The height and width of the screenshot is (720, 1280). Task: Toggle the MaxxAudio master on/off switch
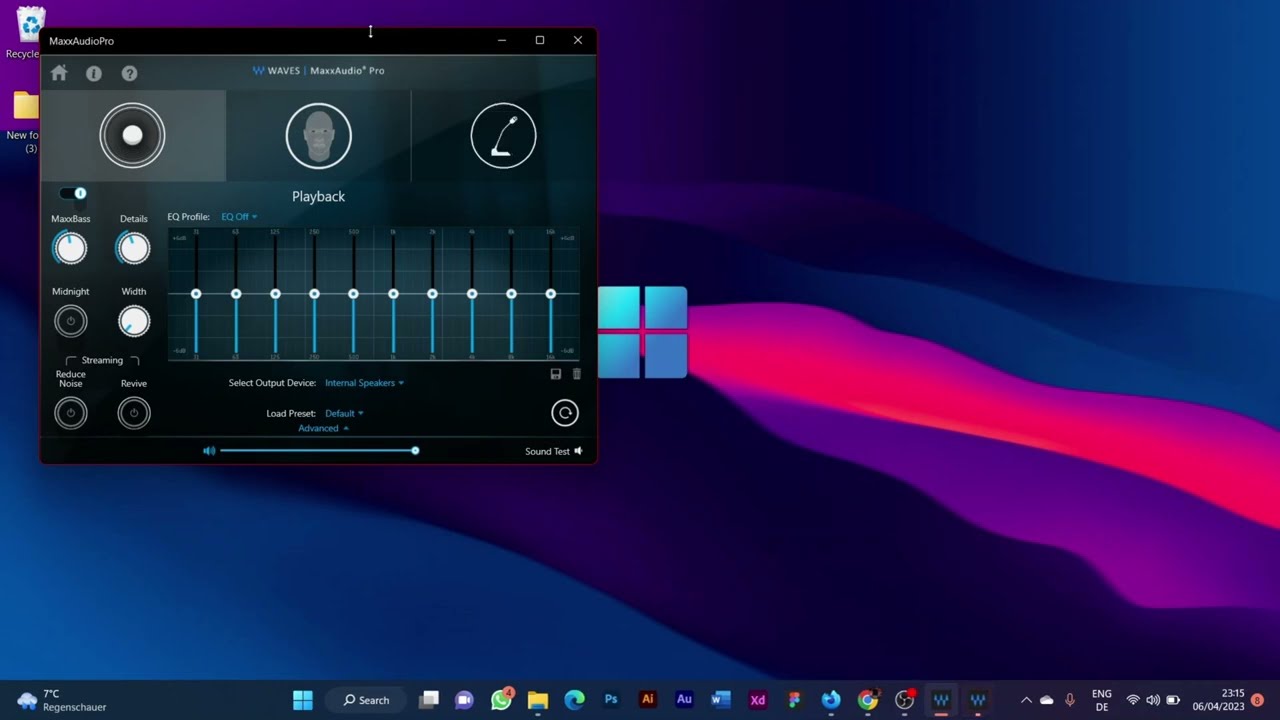click(74, 193)
